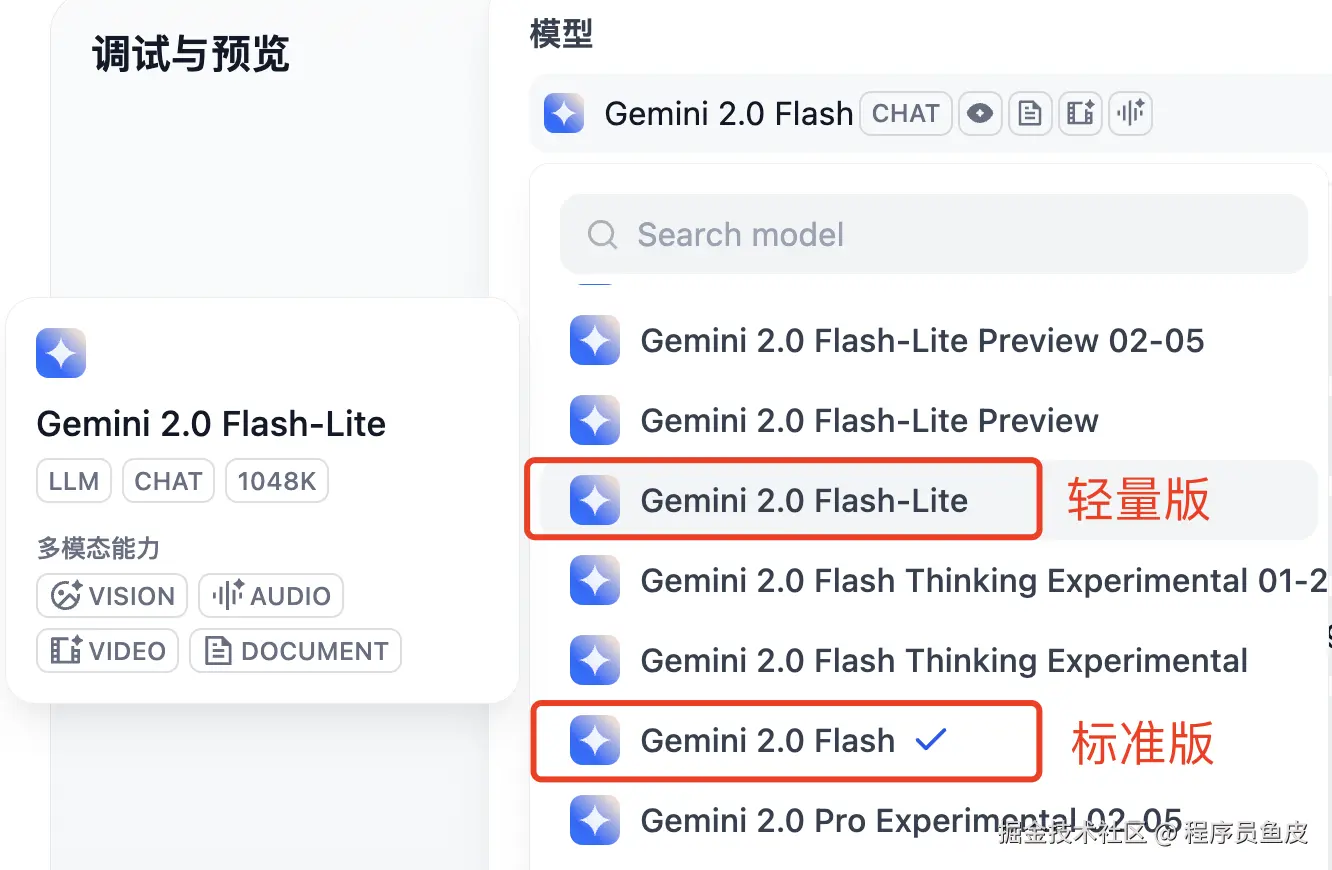Click the search magnifier icon
This screenshot has height=870, width=1332.
pos(602,235)
